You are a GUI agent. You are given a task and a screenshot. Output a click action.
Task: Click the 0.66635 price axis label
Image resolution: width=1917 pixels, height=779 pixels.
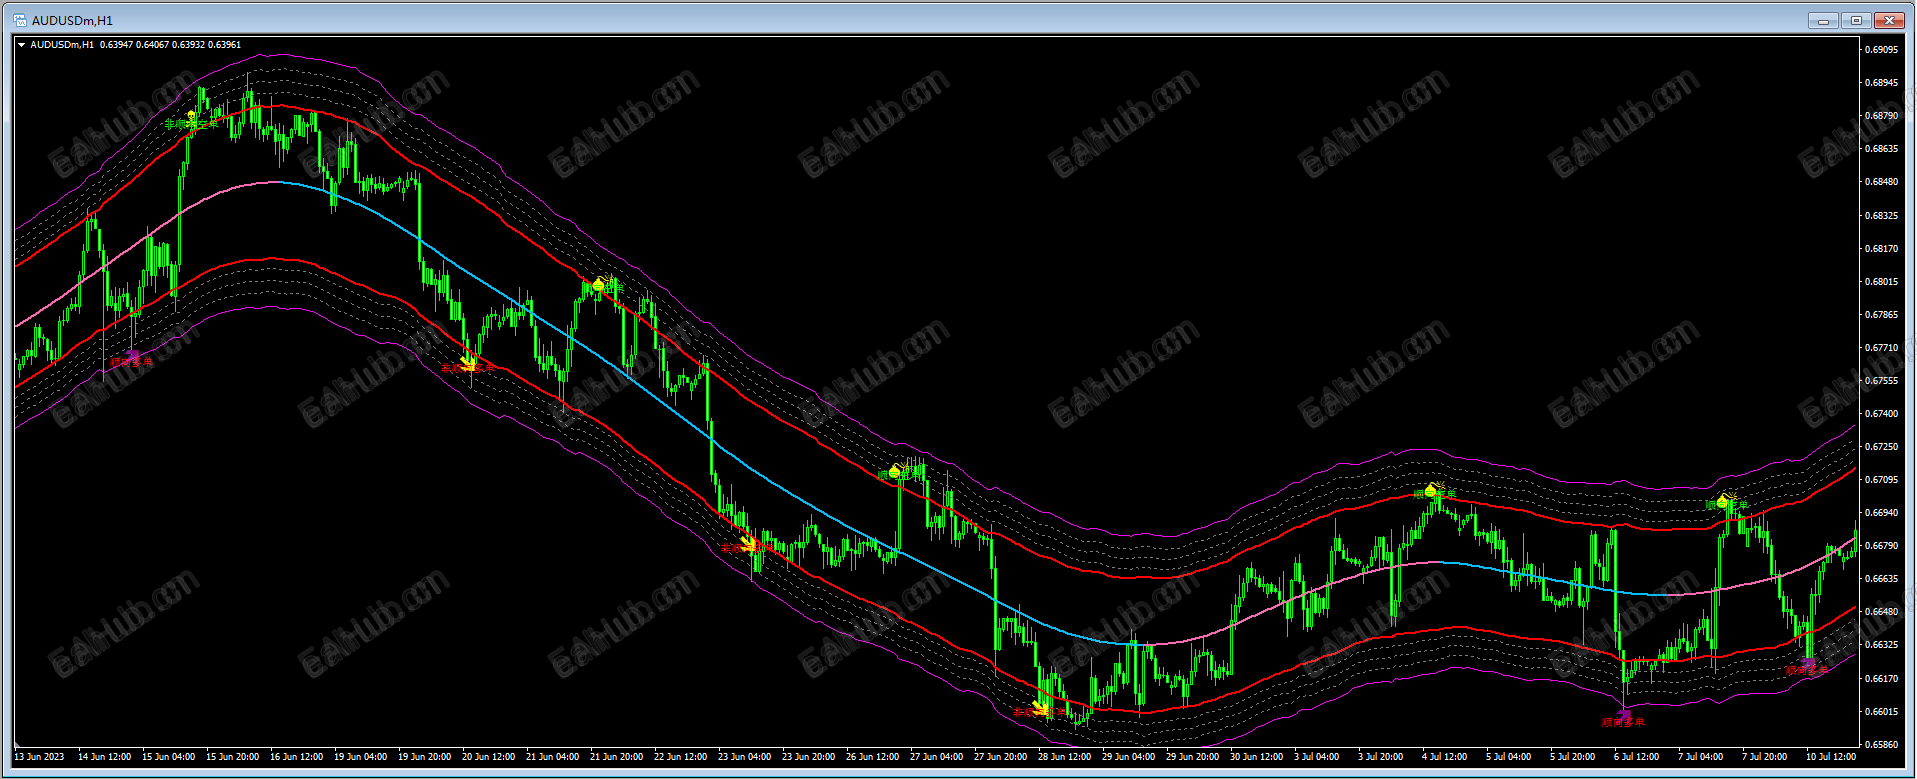[x=1881, y=579]
